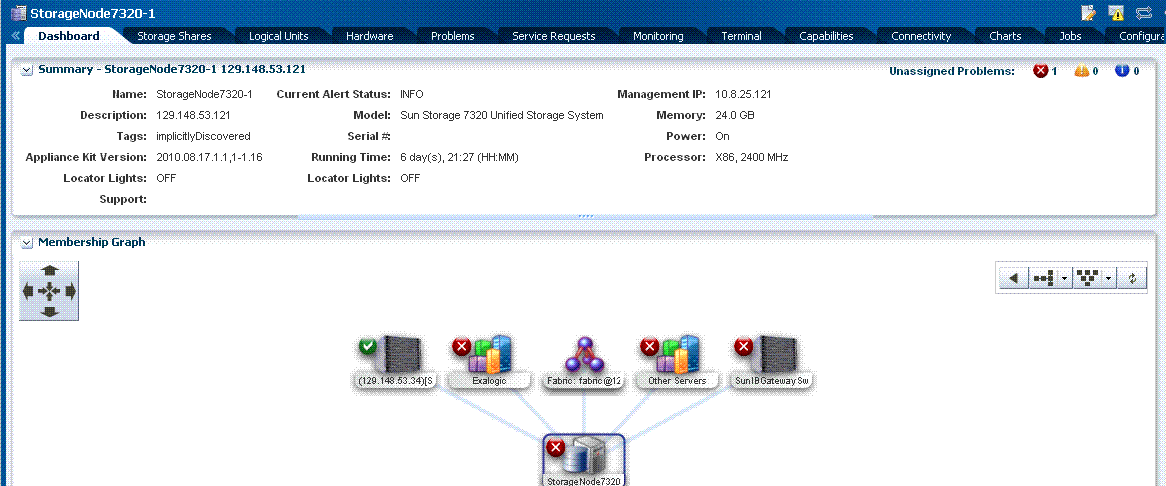Open the Service Requests tab
The width and height of the screenshot is (1166, 486).
click(553, 36)
